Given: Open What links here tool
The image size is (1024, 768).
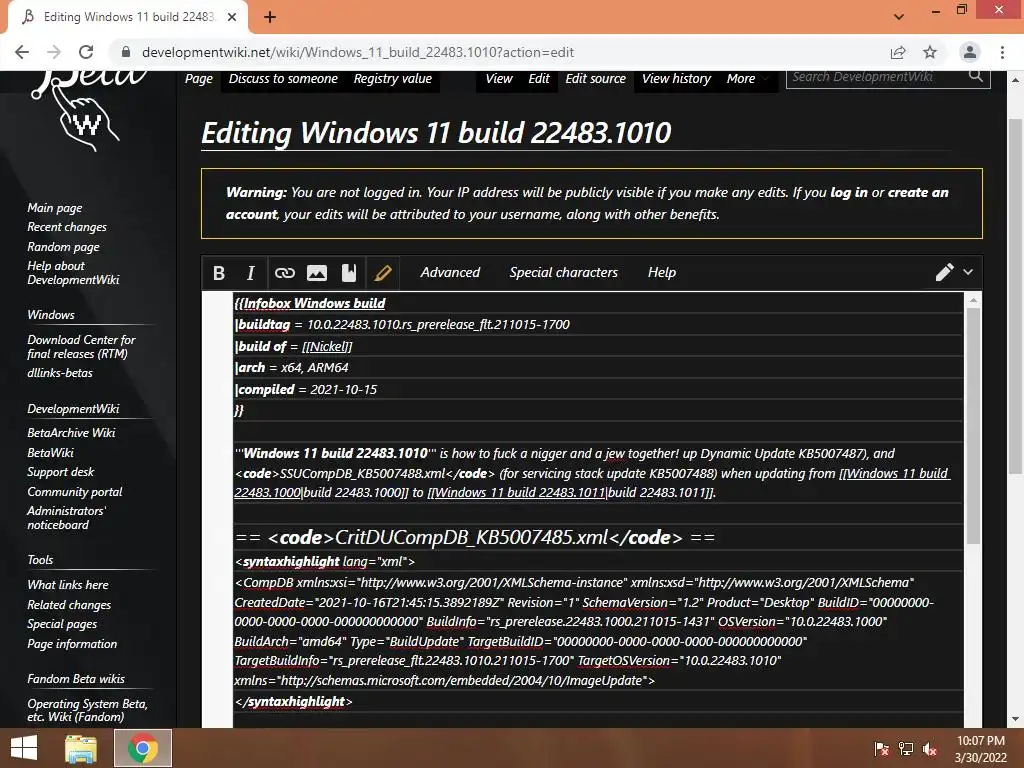Looking at the screenshot, I should 68,584.
